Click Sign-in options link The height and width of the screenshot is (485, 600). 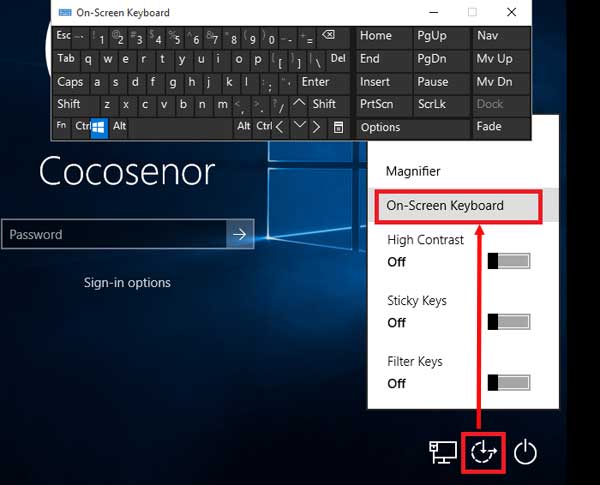[x=127, y=283]
